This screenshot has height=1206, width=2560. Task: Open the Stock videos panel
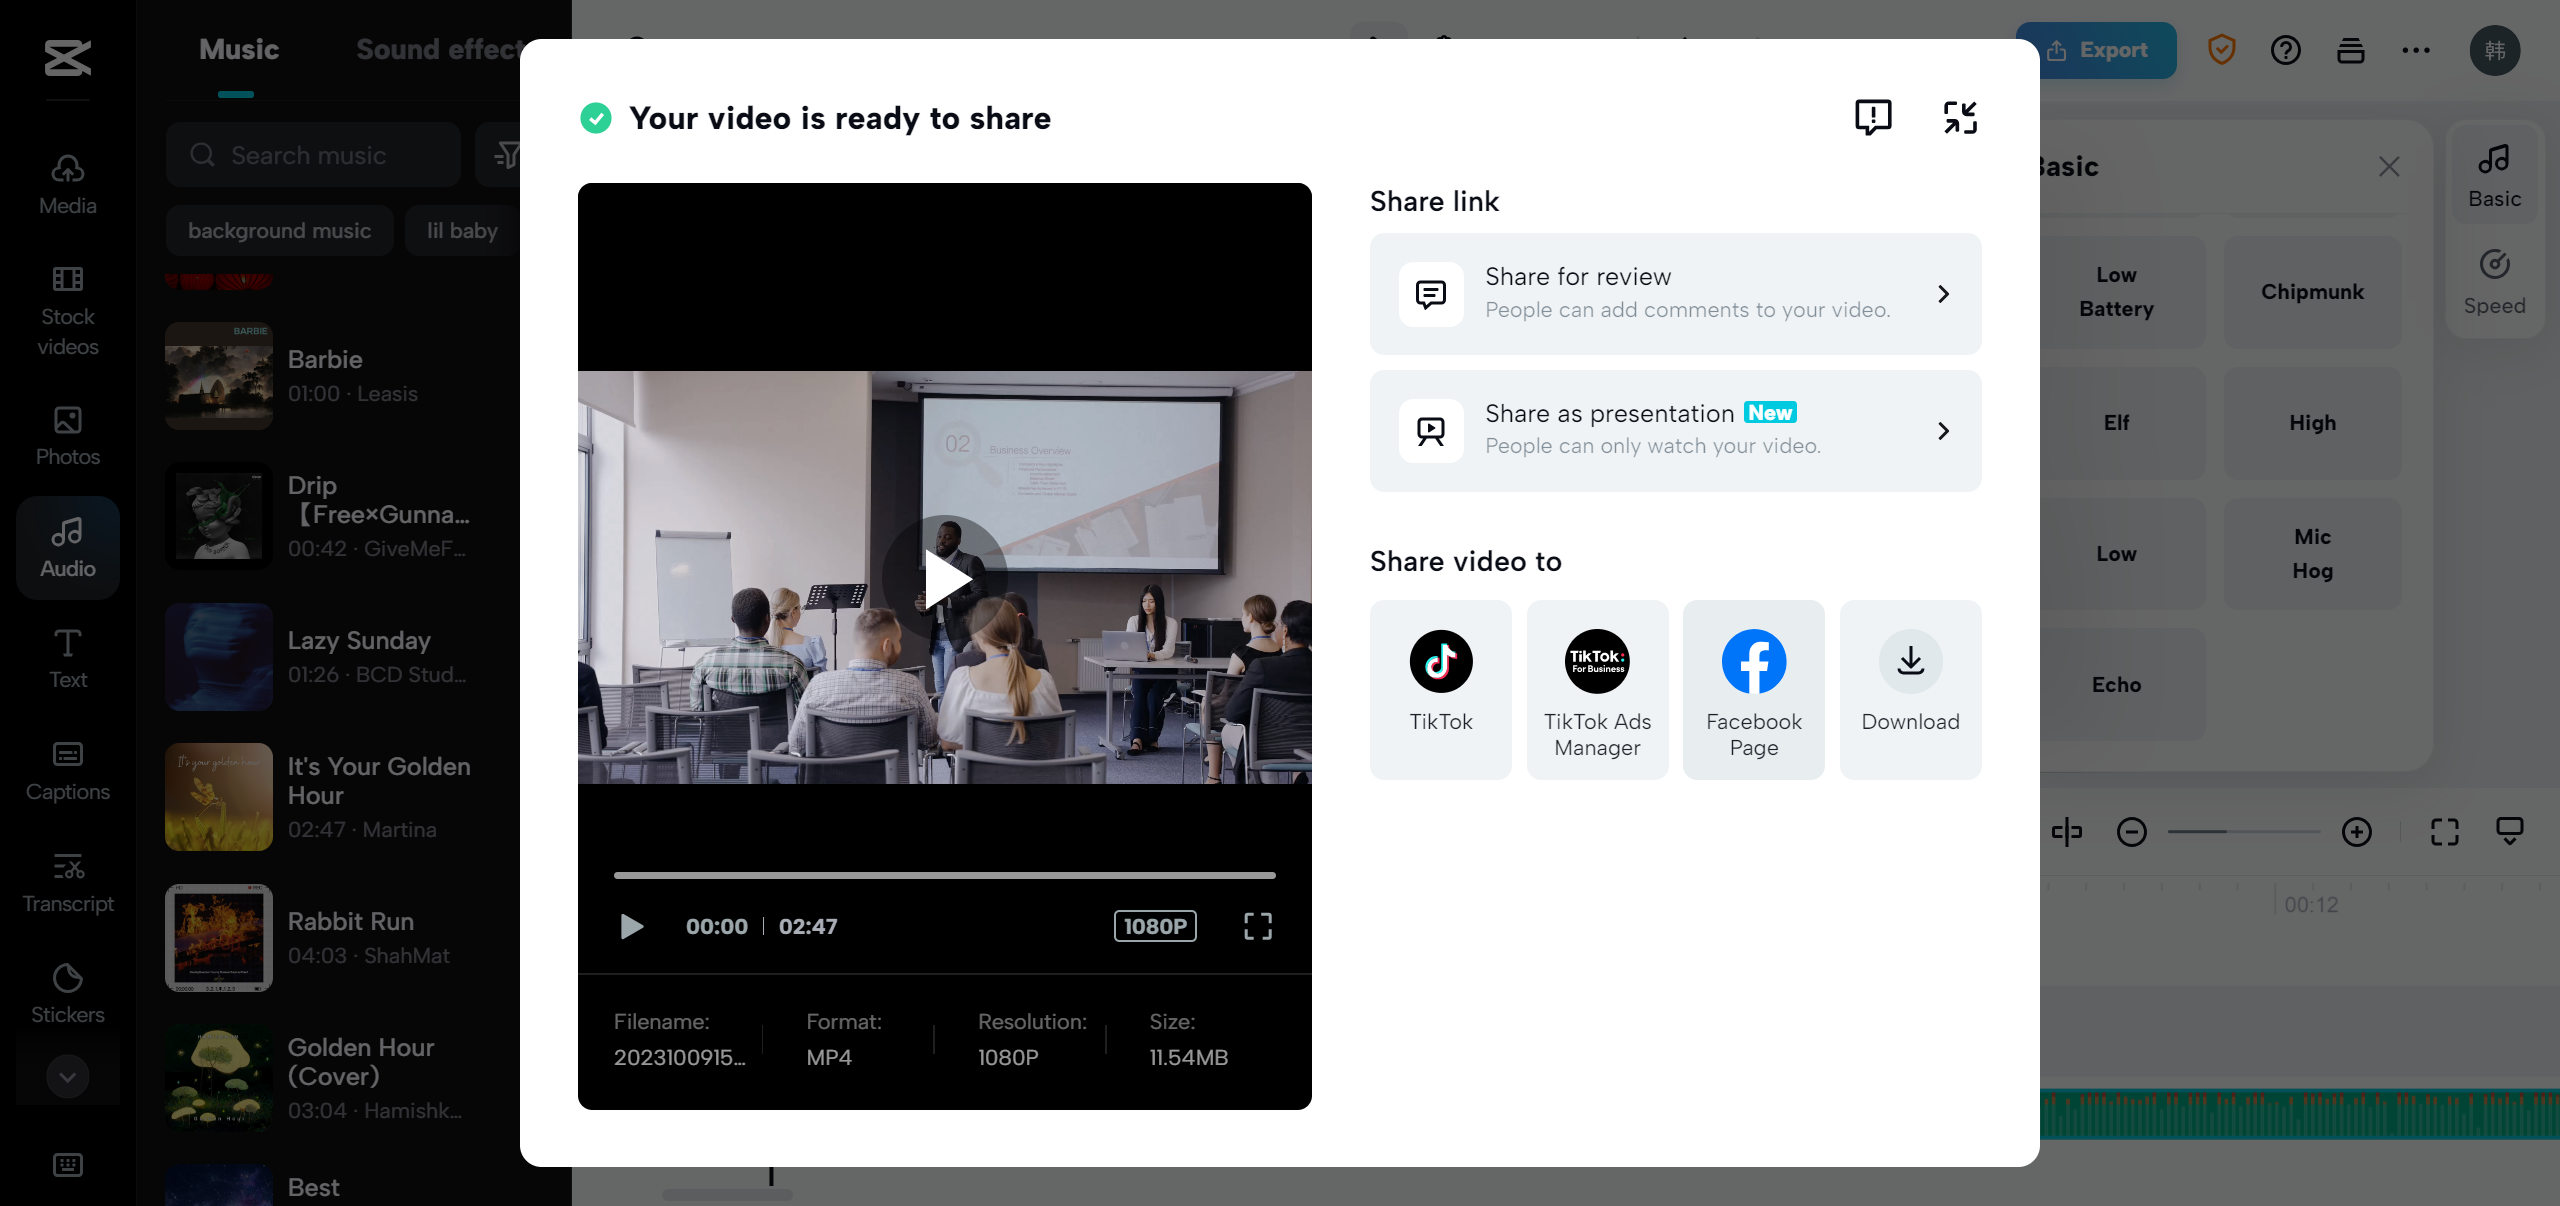67,310
